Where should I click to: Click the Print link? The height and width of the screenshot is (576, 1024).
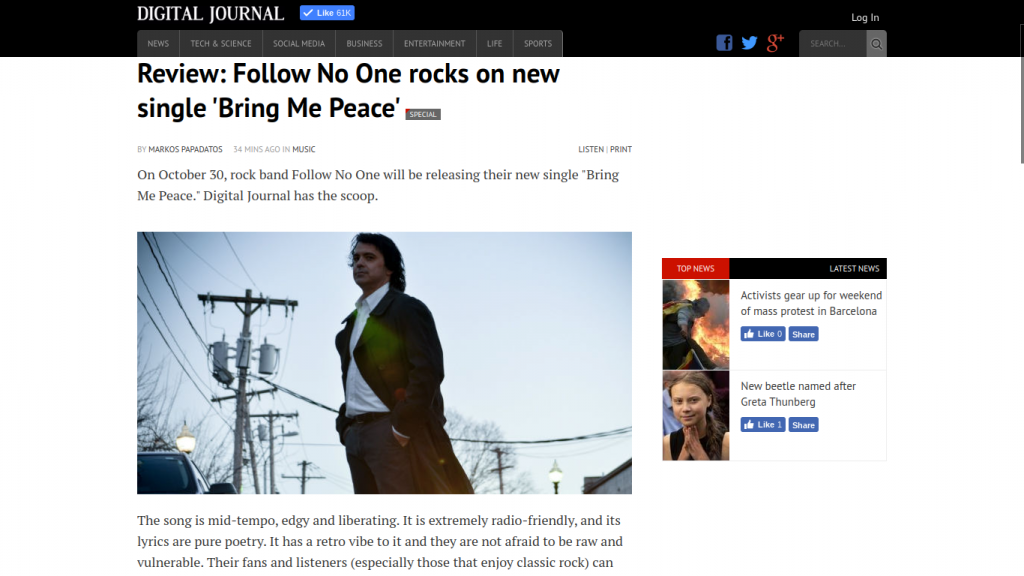pyautogui.click(x=621, y=150)
